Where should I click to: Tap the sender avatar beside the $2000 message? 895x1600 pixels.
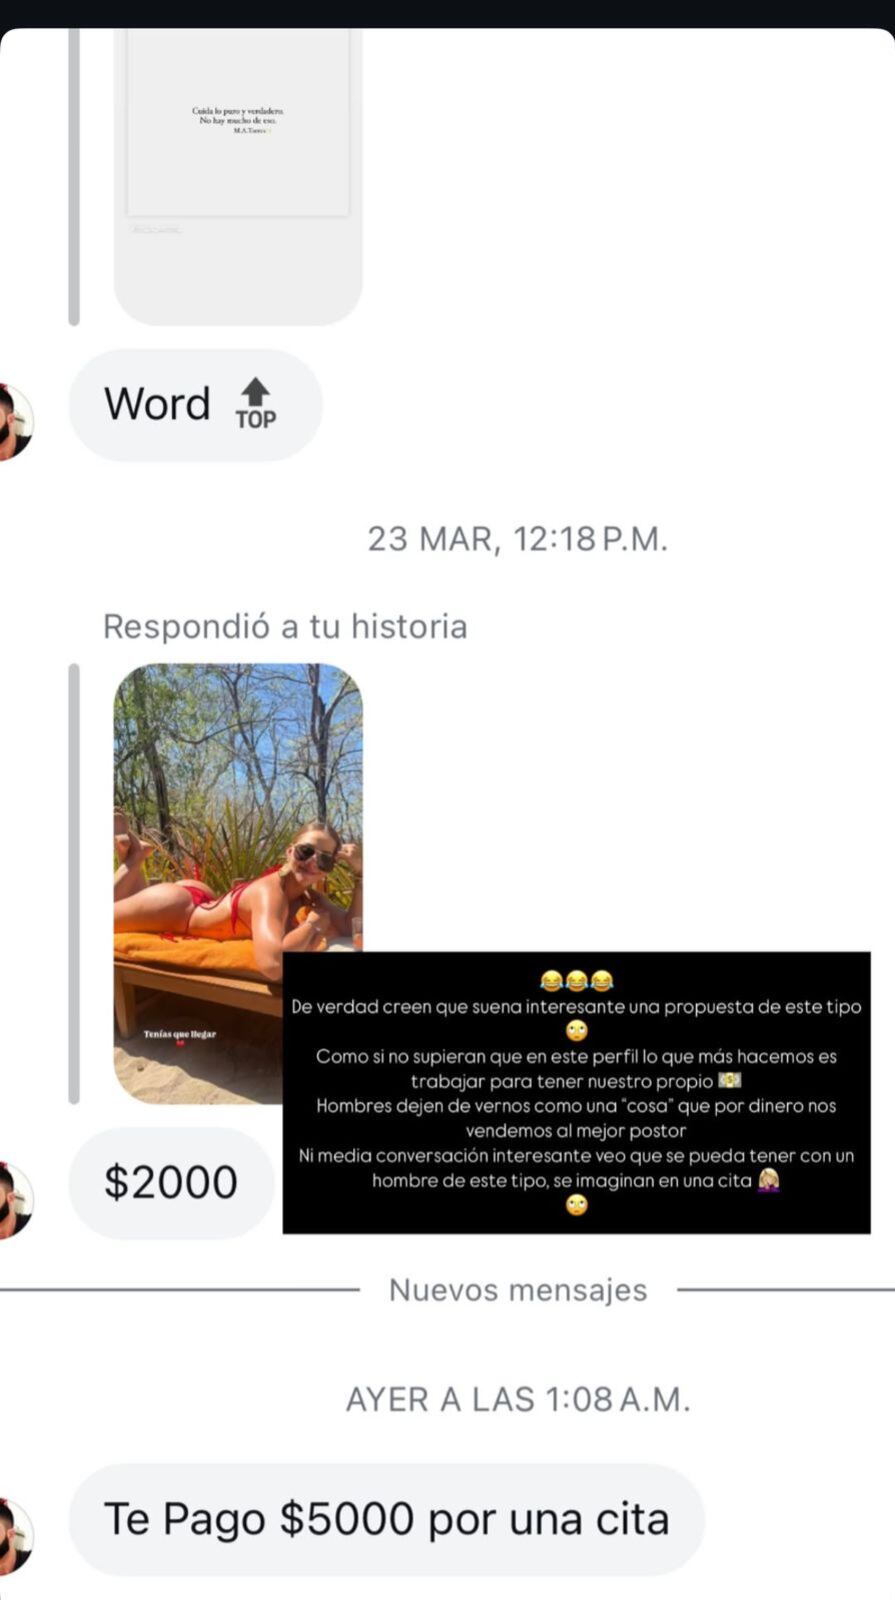click(15, 1199)
